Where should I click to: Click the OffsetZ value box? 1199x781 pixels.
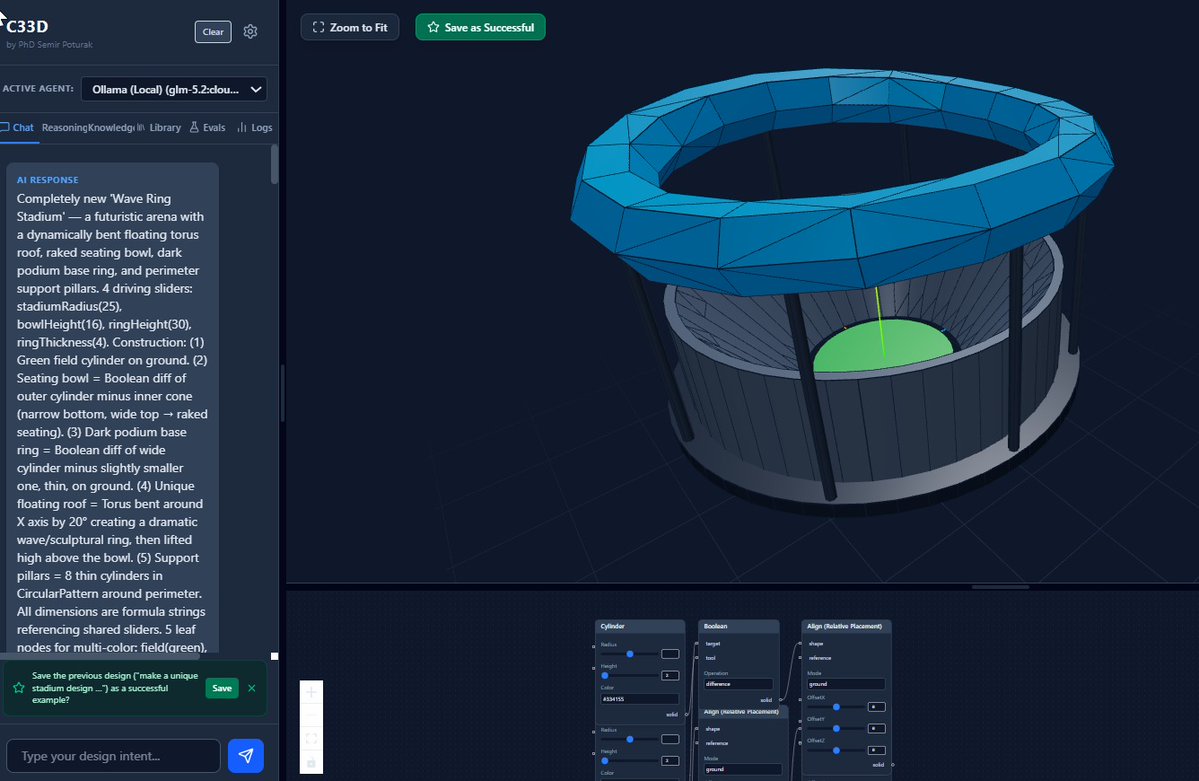pos(877,750)
